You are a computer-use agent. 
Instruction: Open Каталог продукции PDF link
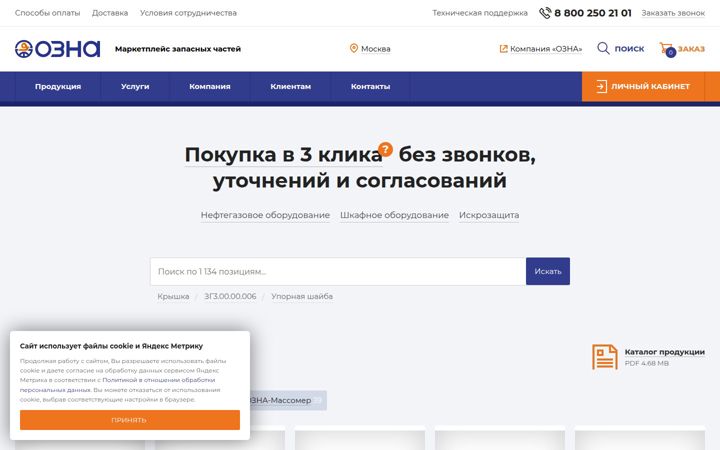click(664, 352)
